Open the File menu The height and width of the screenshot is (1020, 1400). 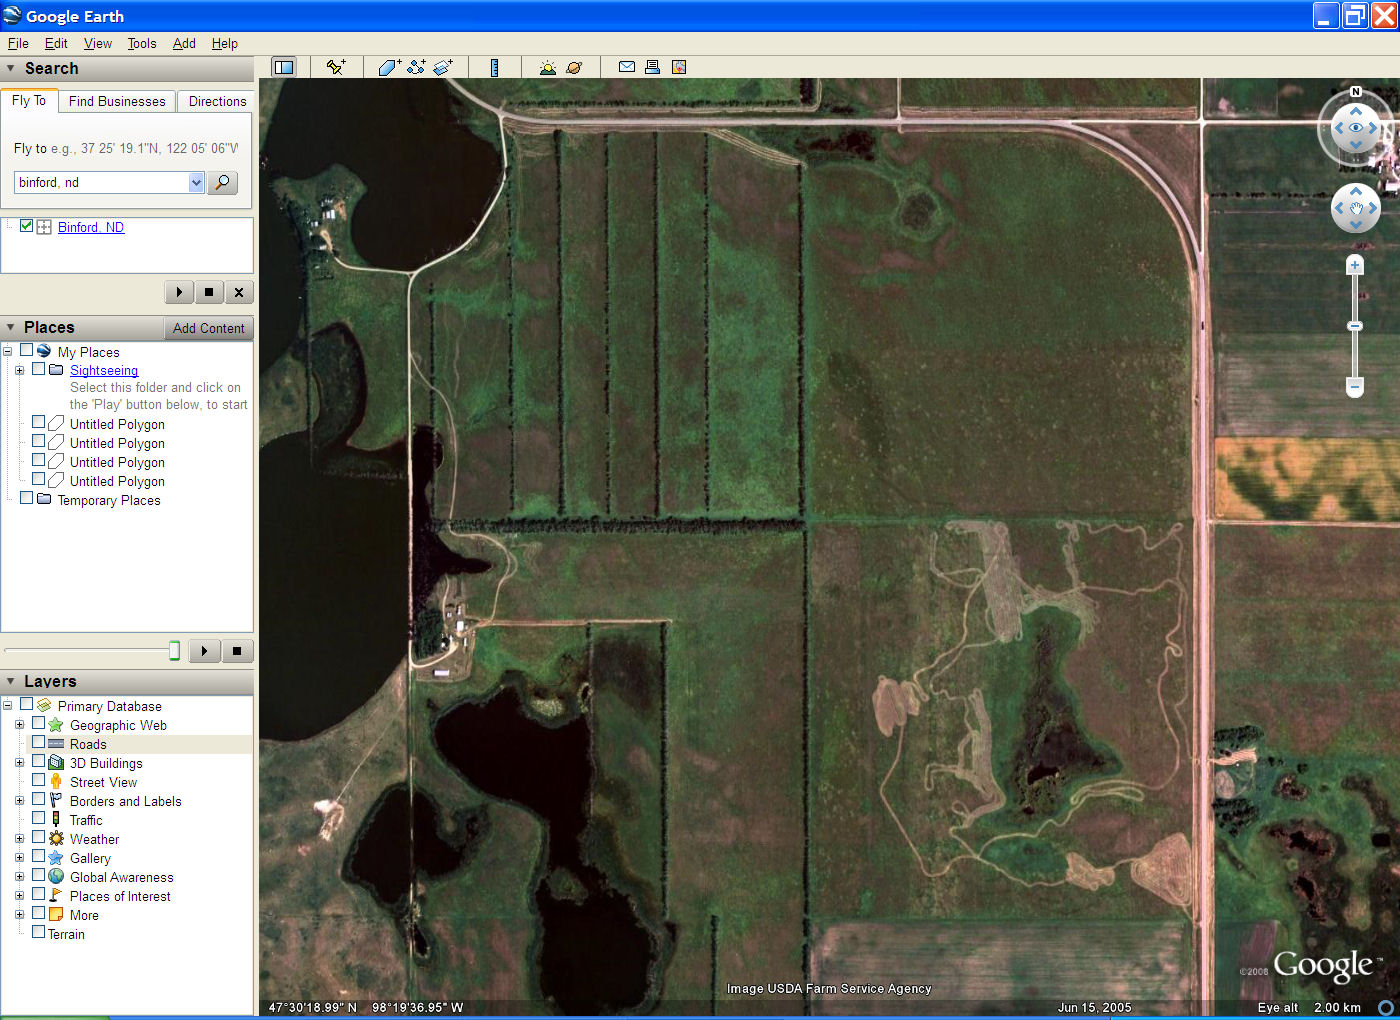point(18,43)
